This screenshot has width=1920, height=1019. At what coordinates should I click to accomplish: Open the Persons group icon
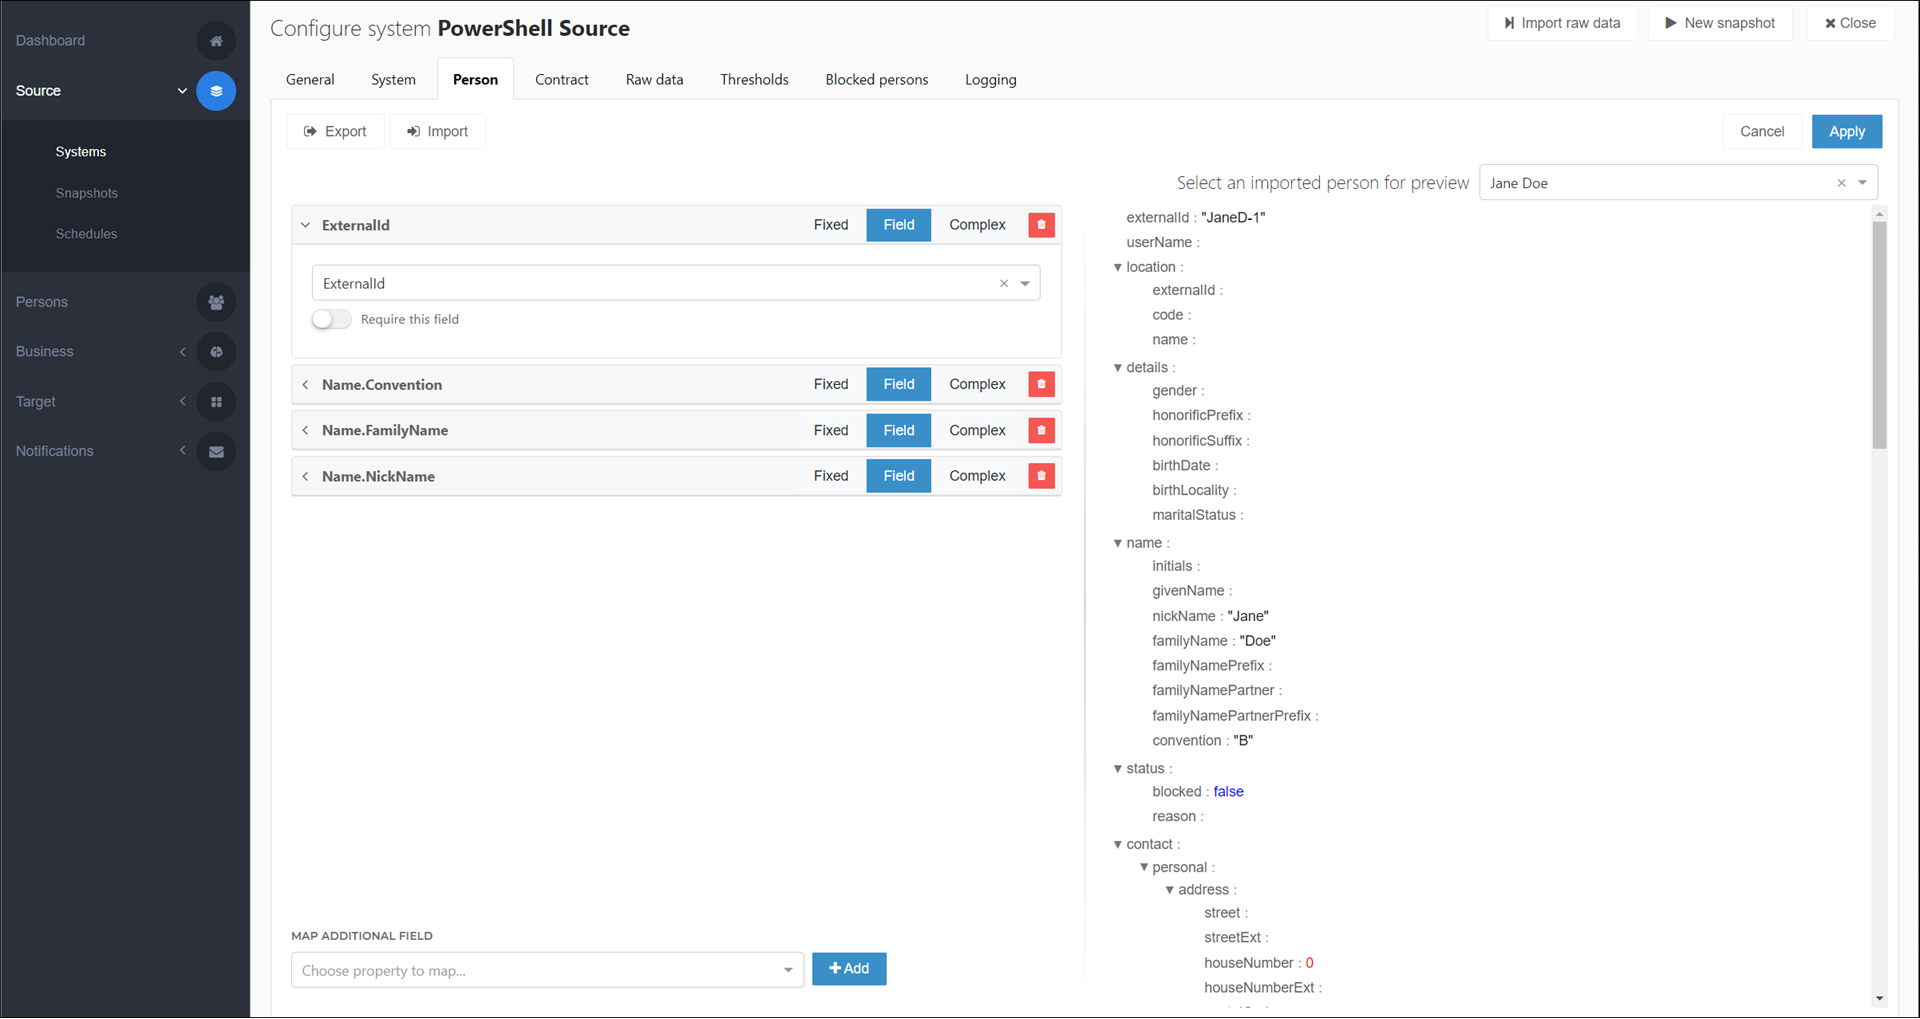[x=216, y=302]
